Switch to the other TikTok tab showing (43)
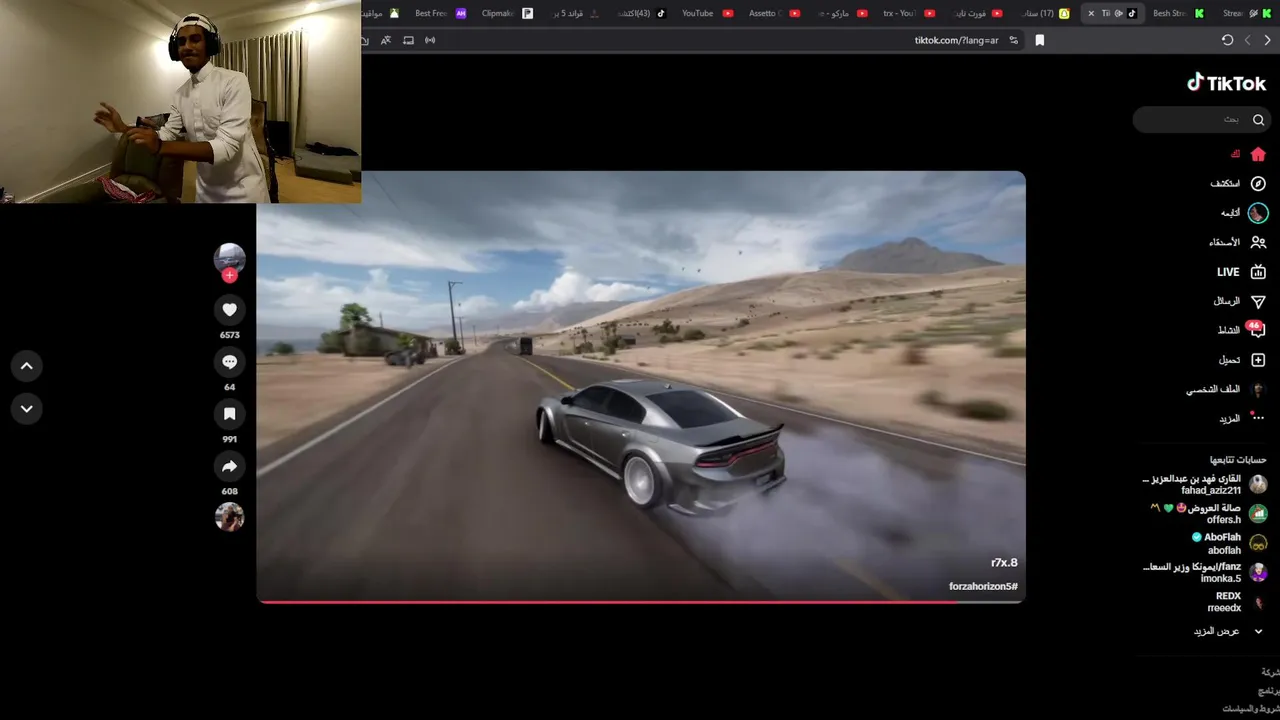The height and width of the screenshot is (720, 1280). (x=641, y=13)
